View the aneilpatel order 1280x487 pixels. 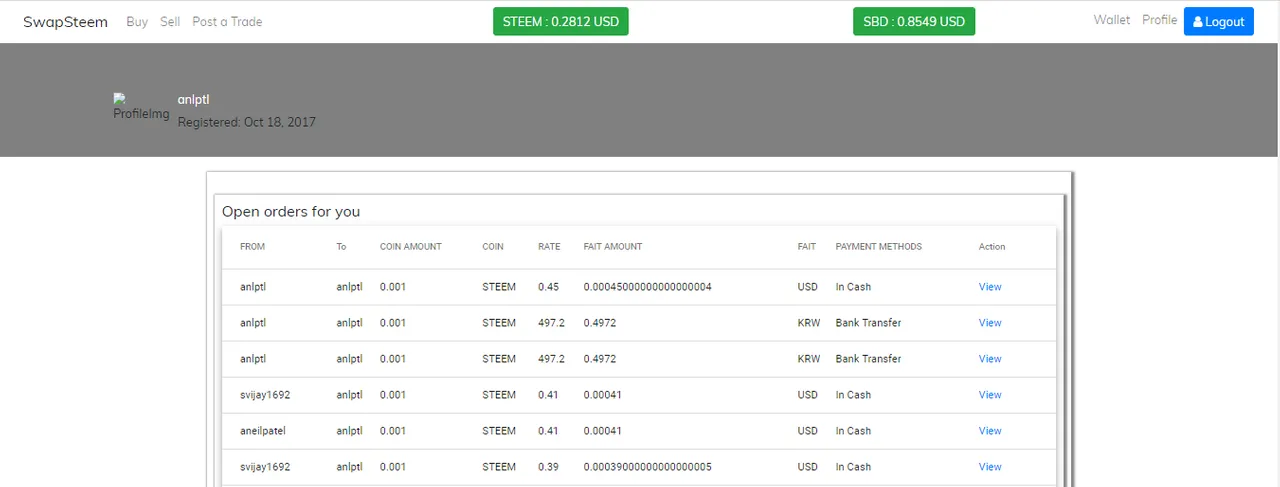tap(990, 431)
